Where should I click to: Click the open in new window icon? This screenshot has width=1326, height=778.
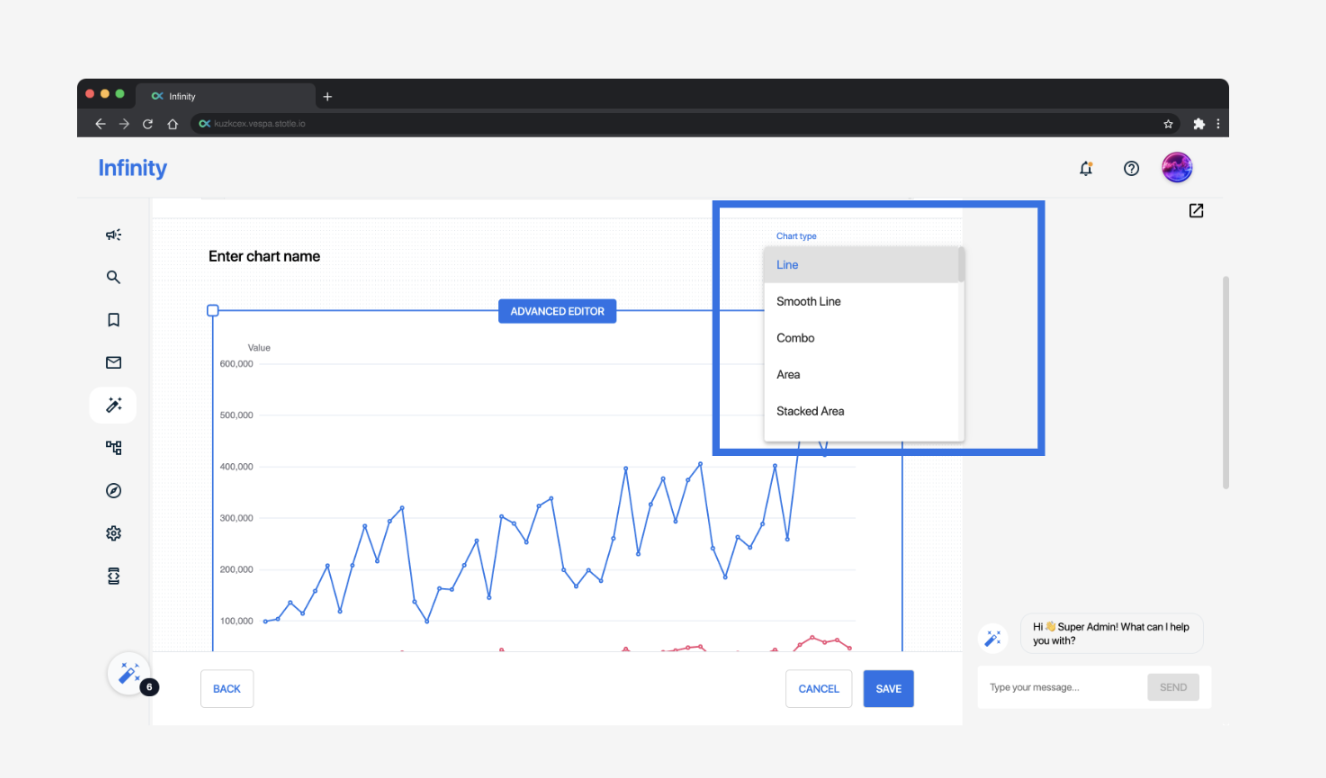pos(1196,211)
